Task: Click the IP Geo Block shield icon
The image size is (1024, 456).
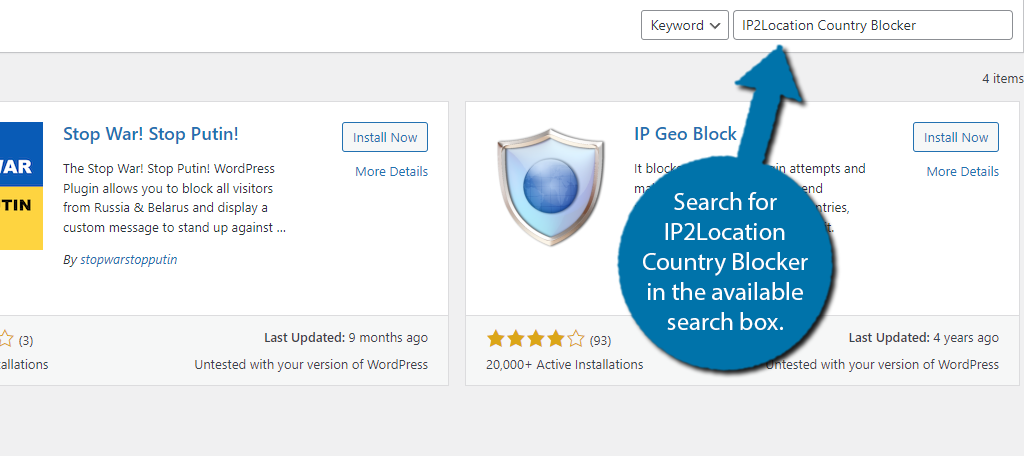Action: coord(550,186)
